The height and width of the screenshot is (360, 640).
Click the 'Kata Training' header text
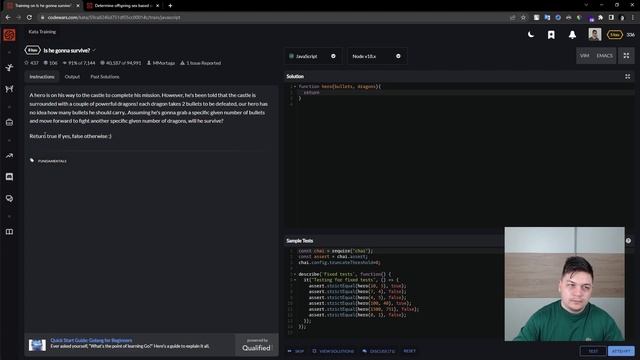tap(42, 32)
